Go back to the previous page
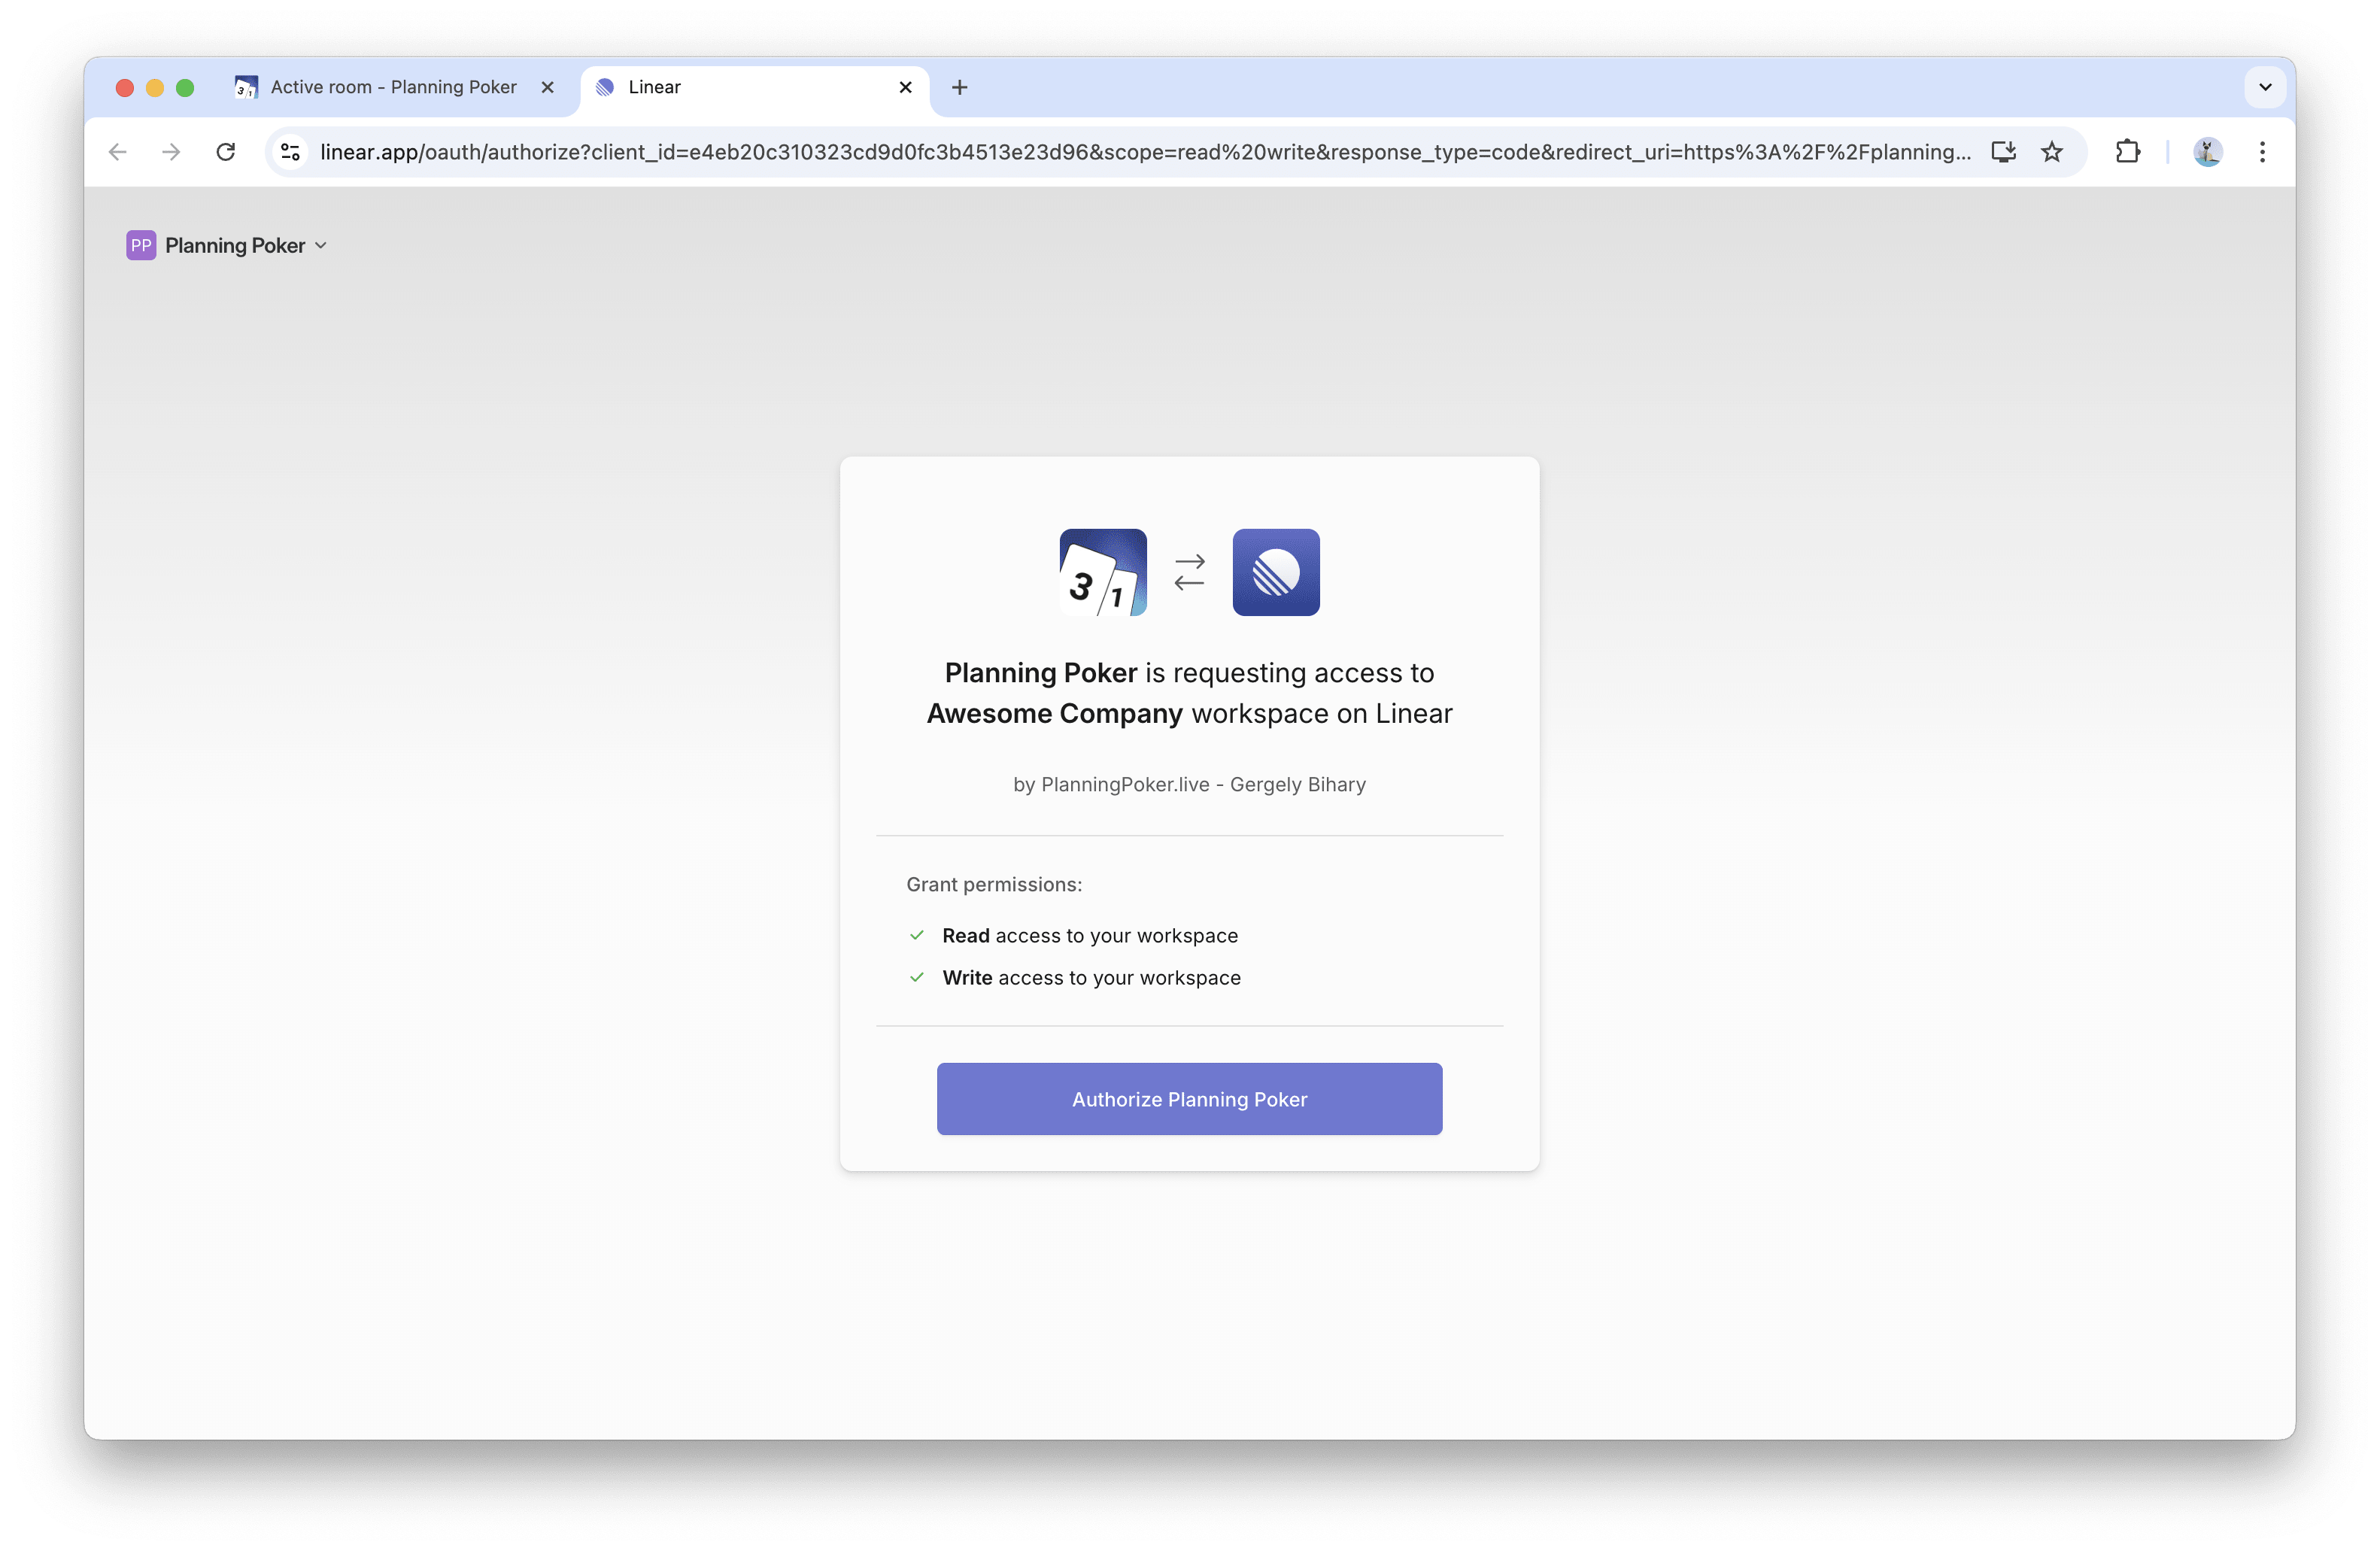Screen dimensions: 2380x1551 tap(118, 151)
